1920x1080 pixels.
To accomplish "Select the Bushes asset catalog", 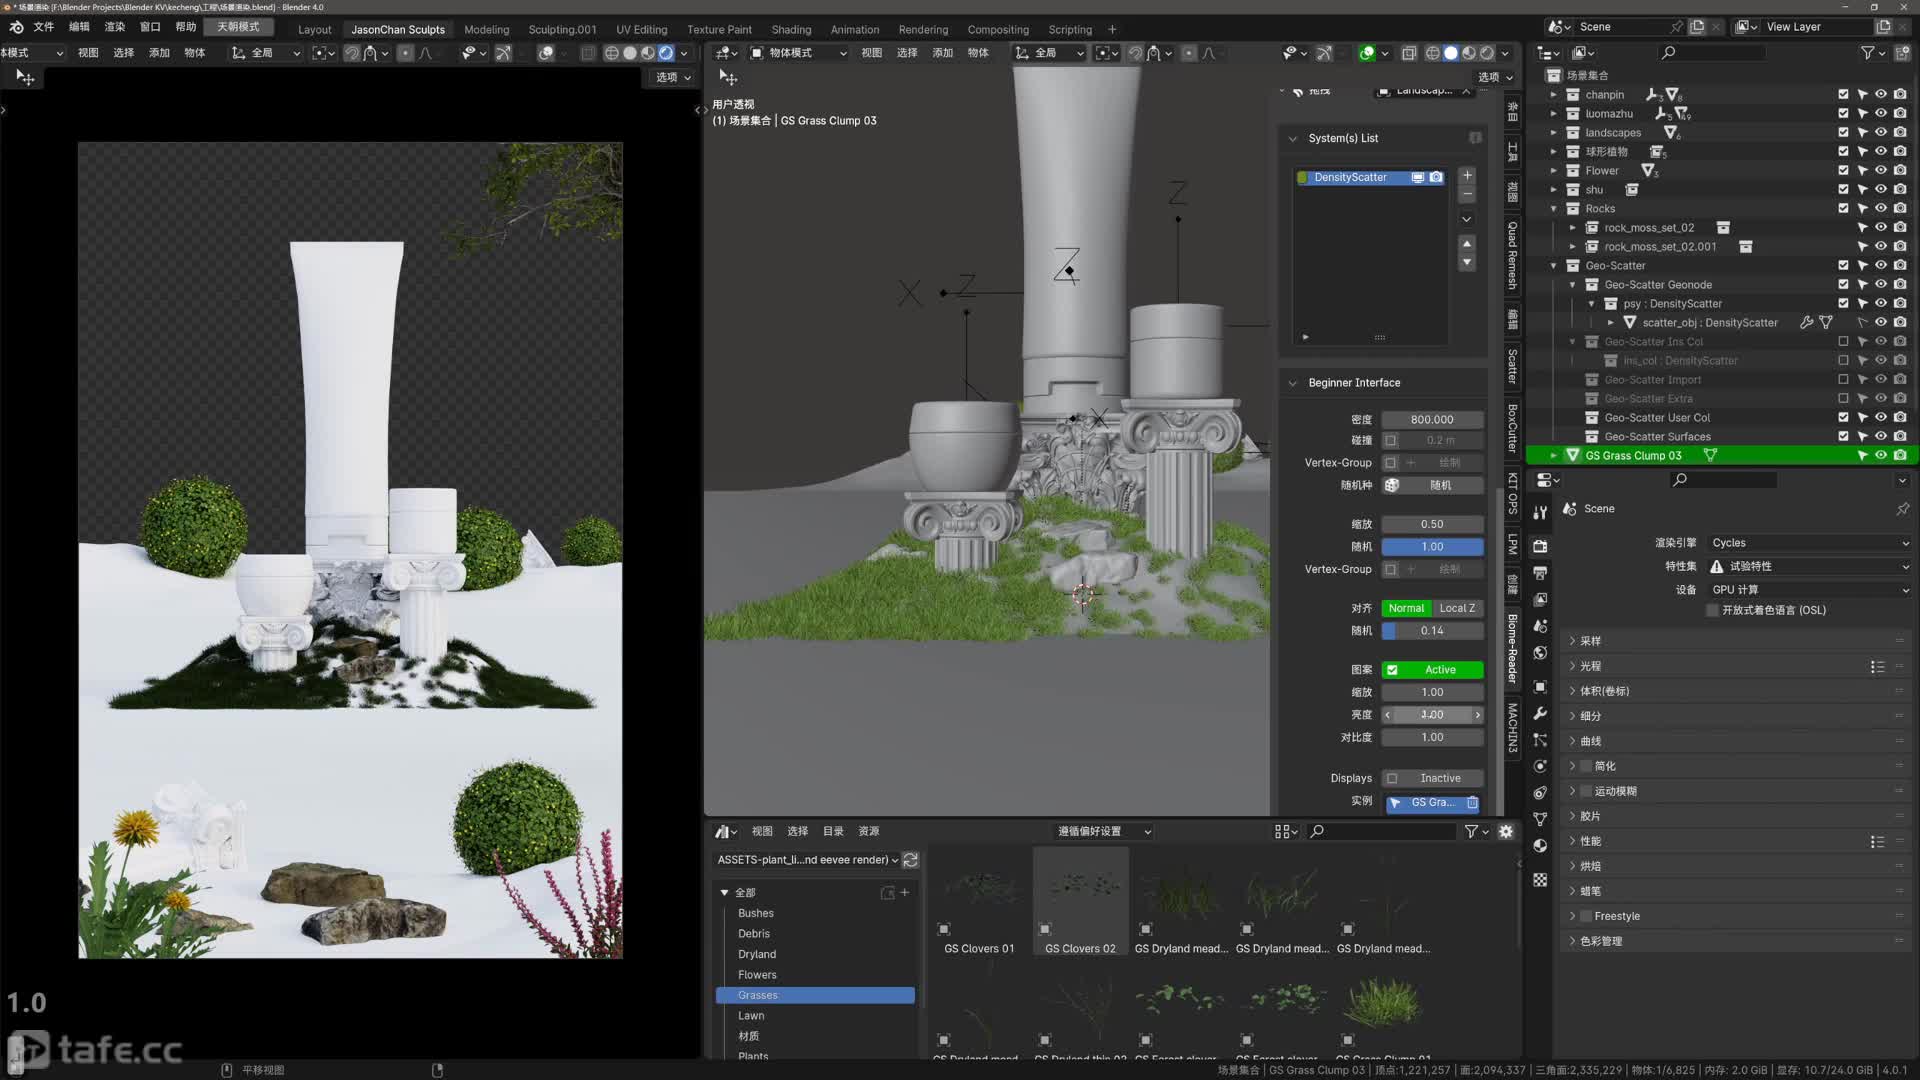I will tap(755, 914).
